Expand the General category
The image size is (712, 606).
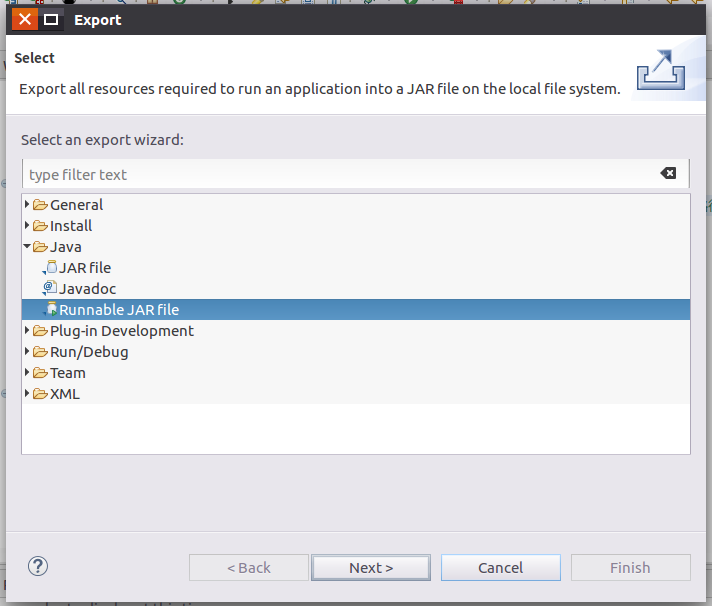pyautogui.click(x=27, y=205)
